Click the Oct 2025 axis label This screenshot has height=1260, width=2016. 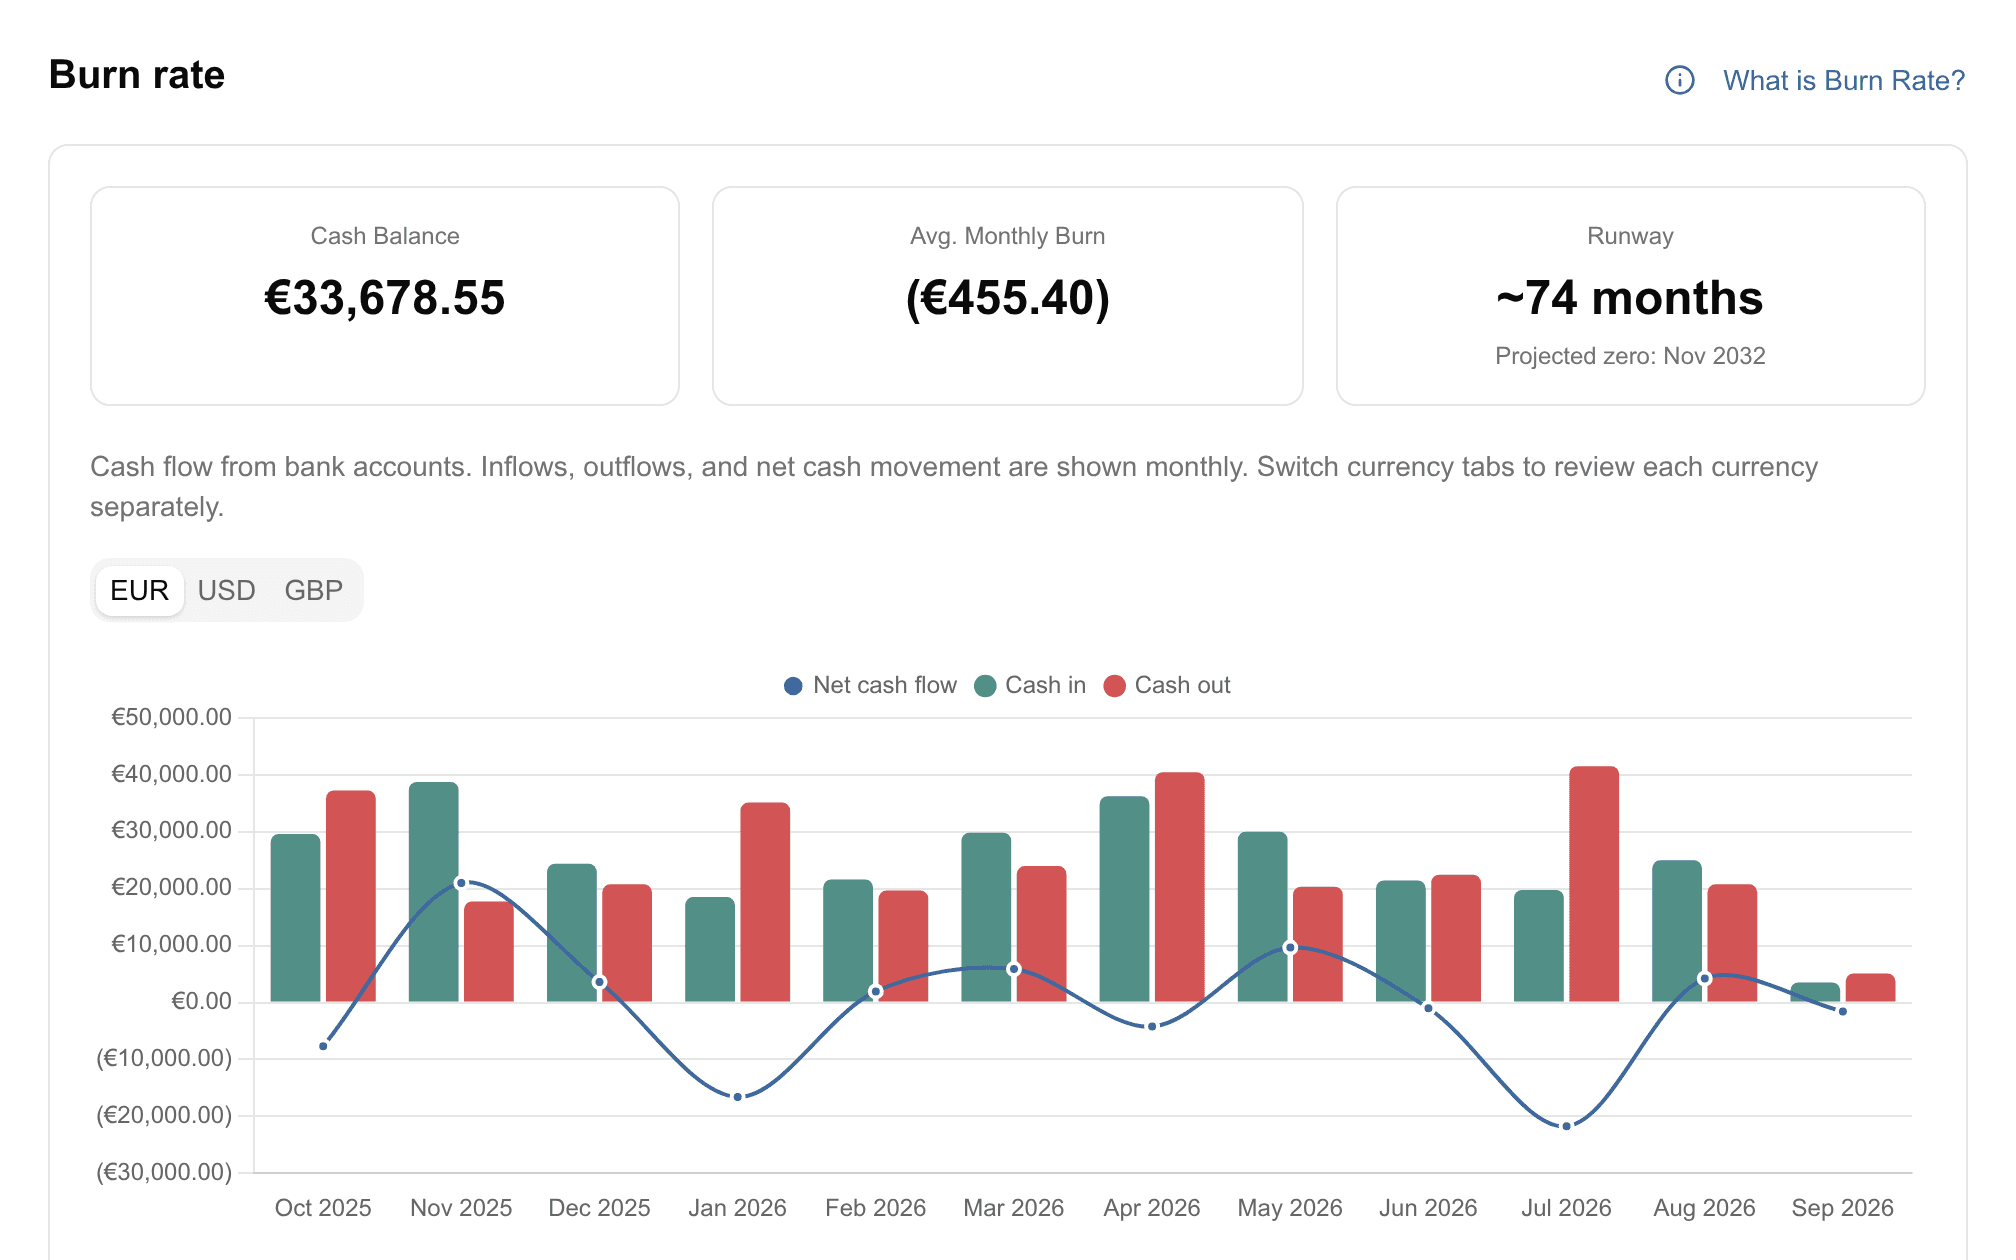(323, 1208)
